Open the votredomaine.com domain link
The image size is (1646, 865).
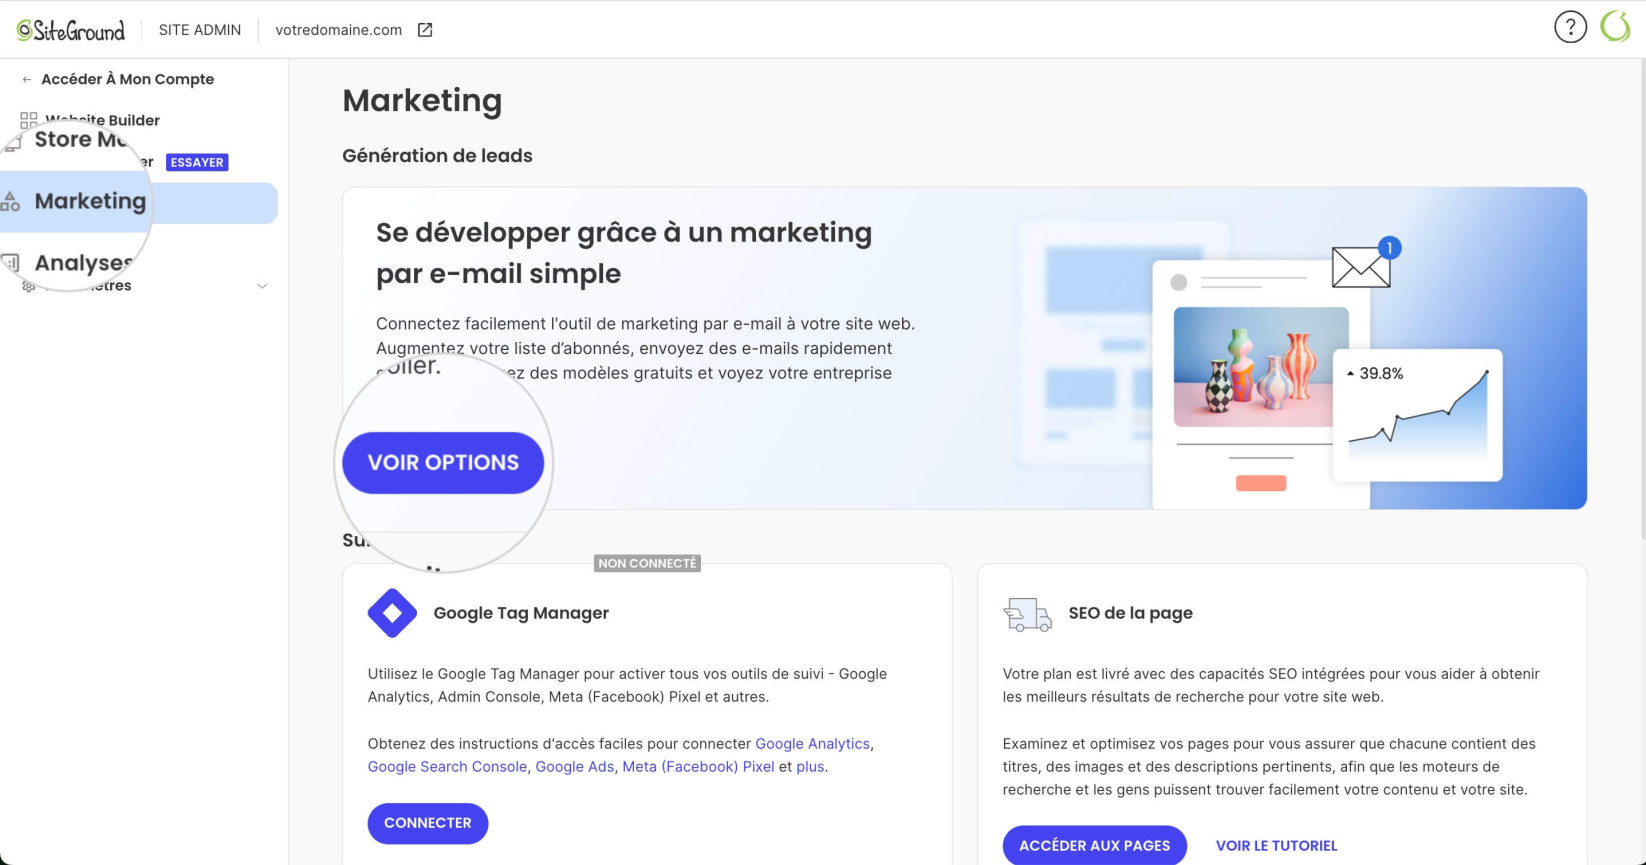[x=339, y=30]
